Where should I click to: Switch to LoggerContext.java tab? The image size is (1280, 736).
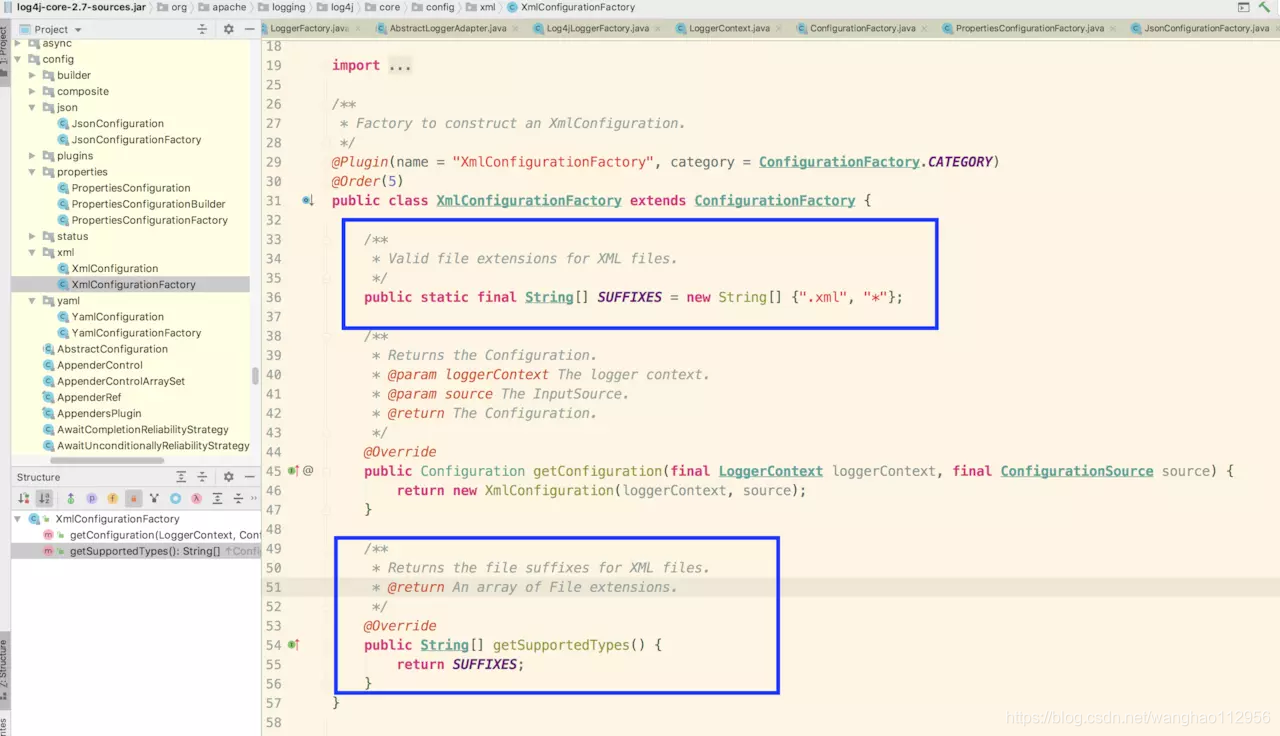[x=729, y=28]
